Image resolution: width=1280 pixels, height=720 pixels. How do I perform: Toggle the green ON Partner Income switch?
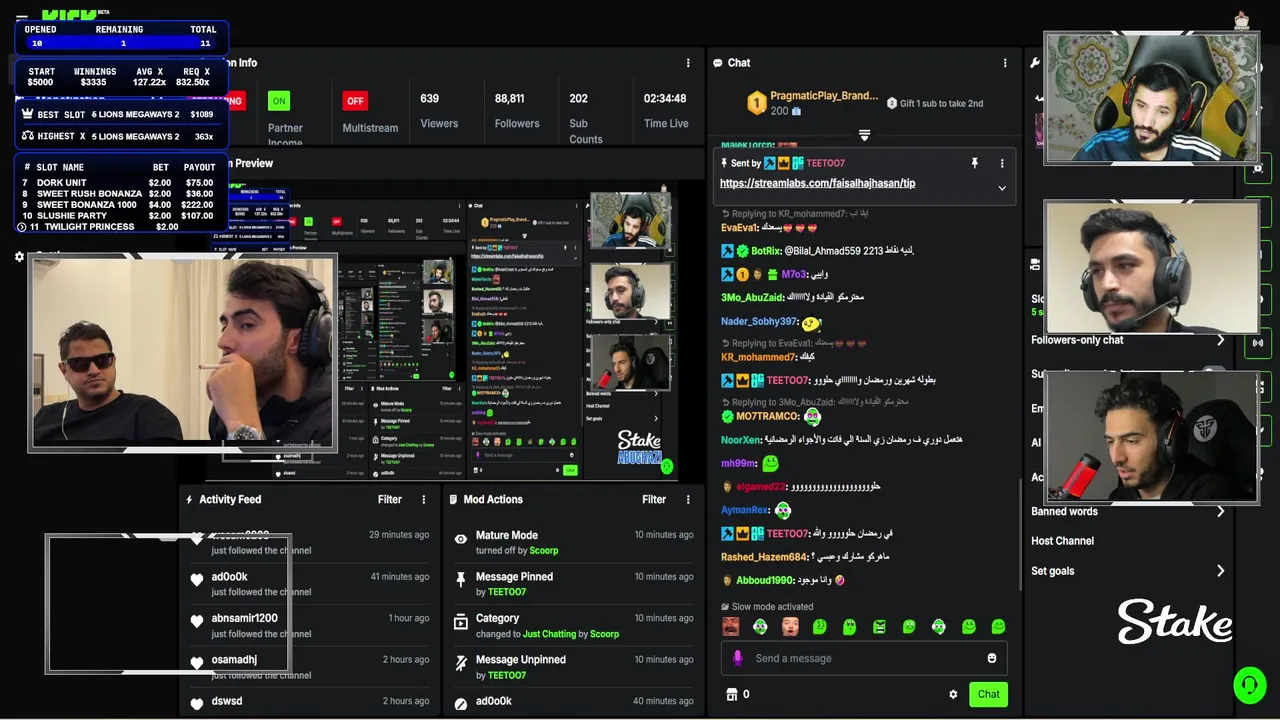[279, 101]
